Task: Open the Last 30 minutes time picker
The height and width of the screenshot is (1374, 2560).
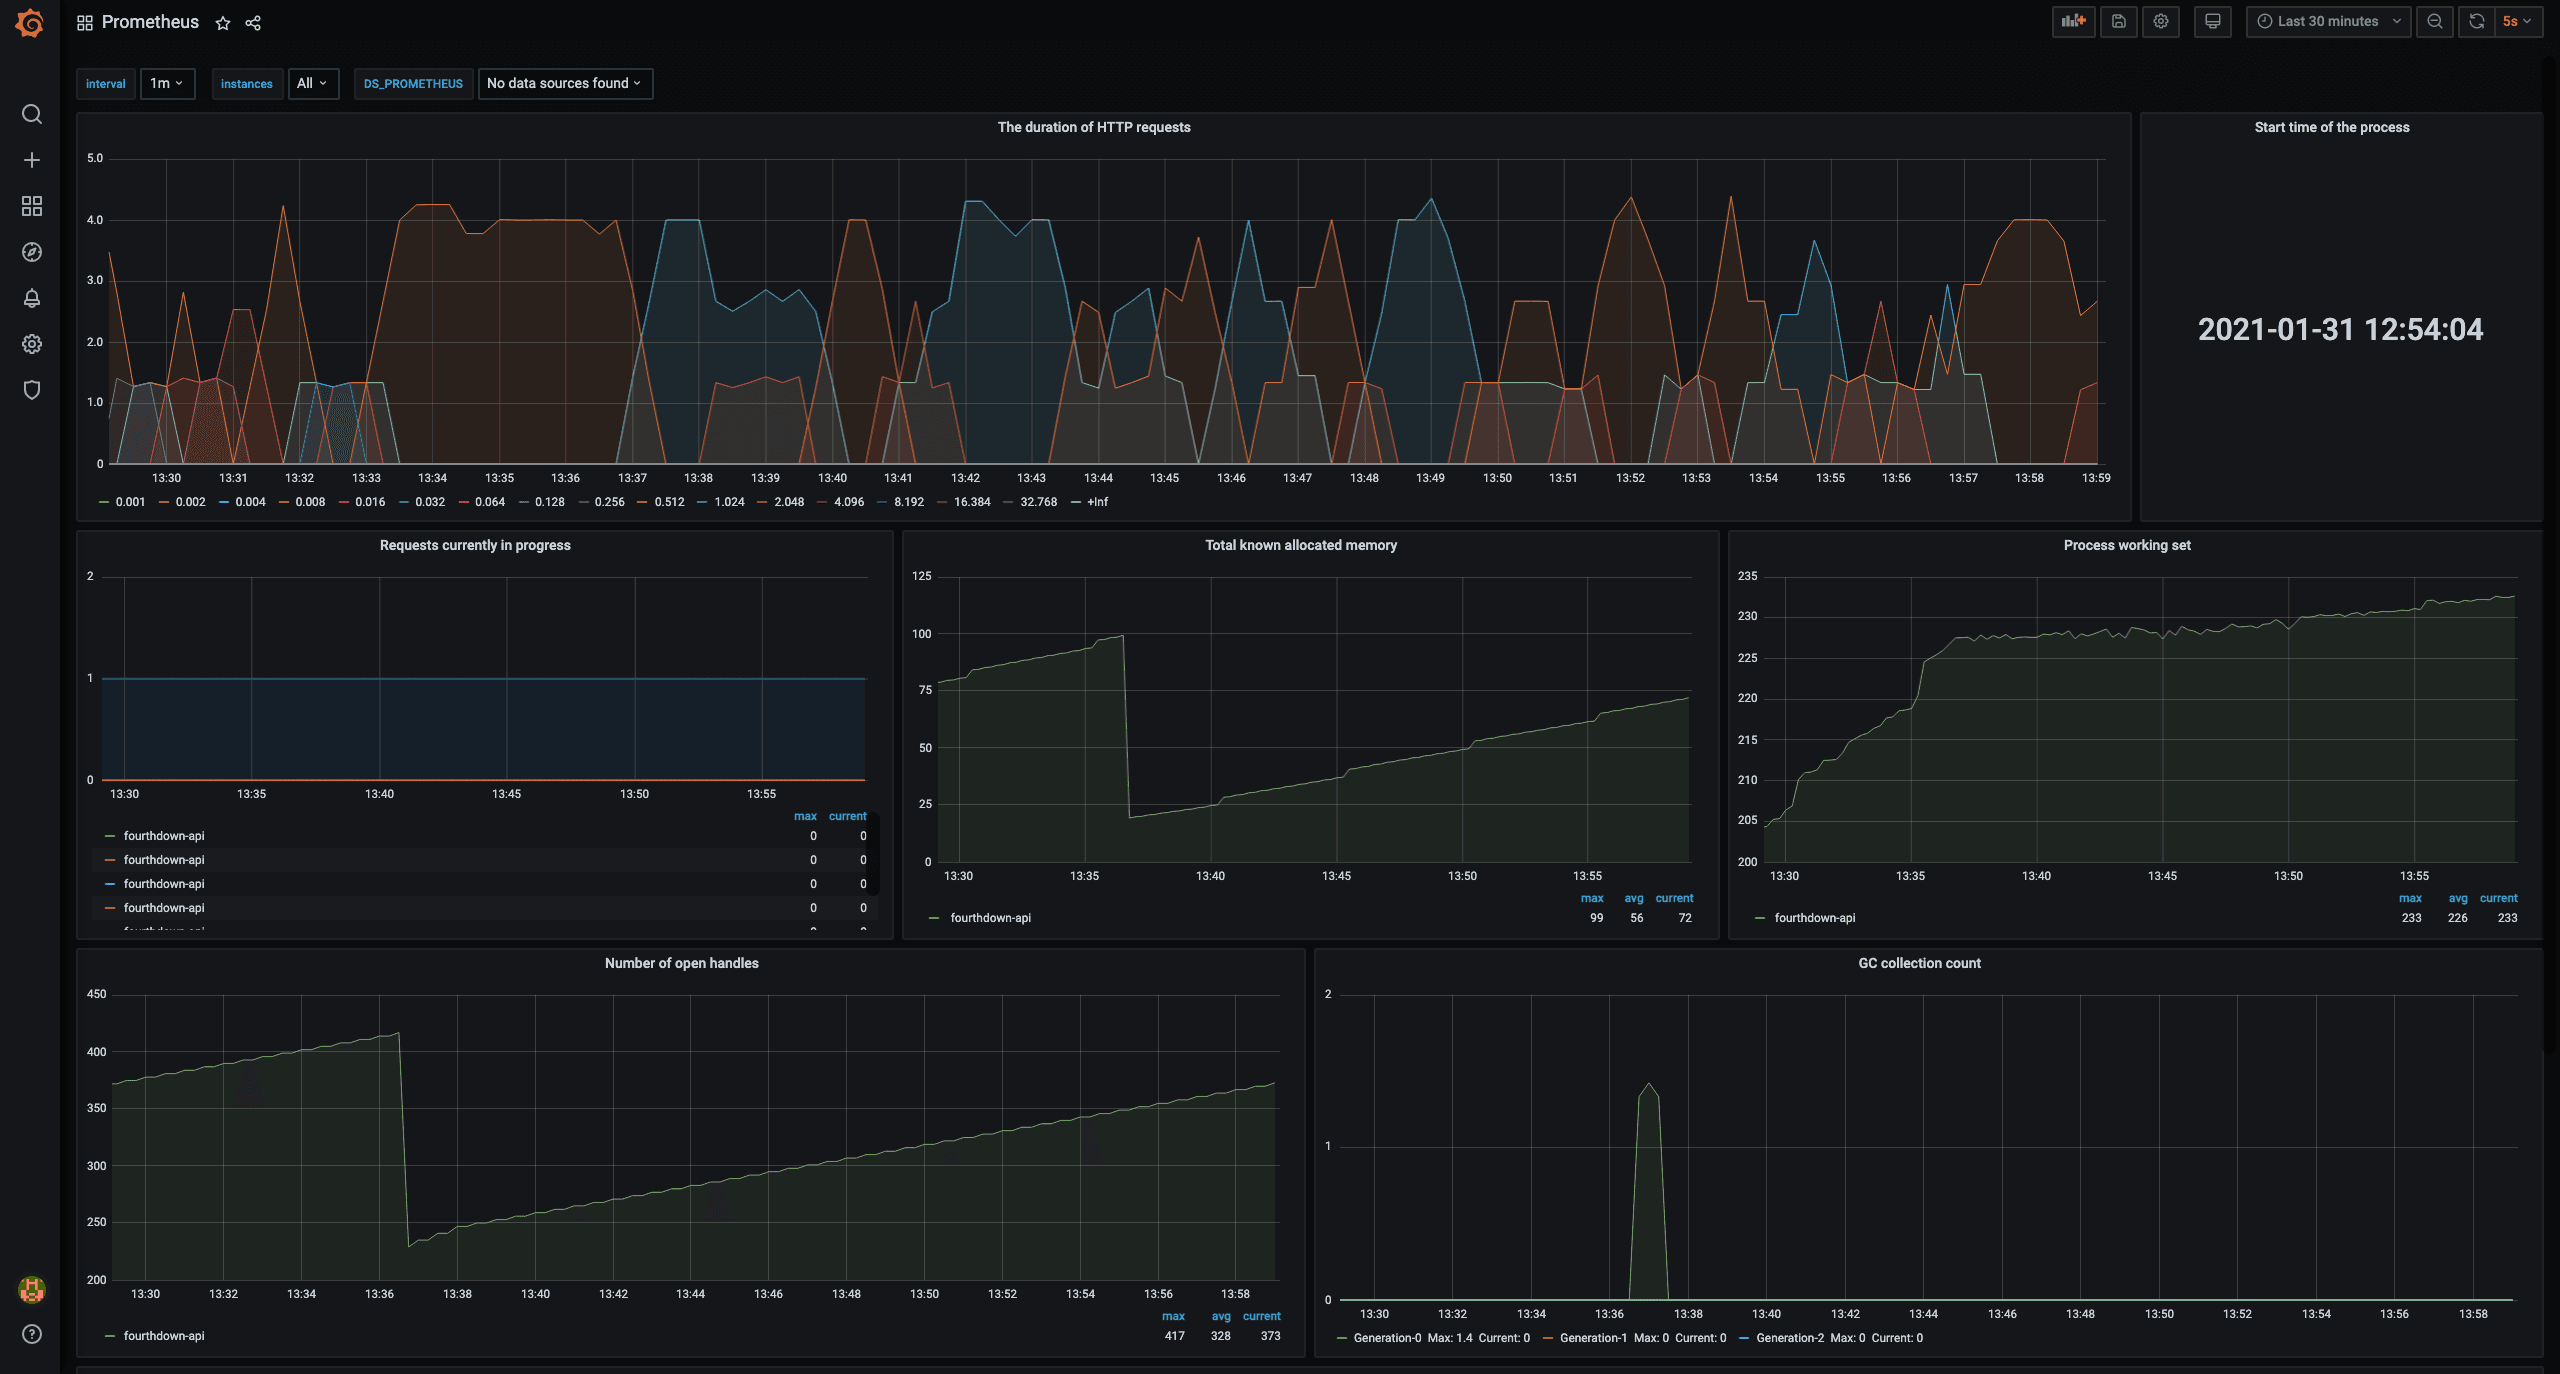Action: click(x=2328, y=21)
